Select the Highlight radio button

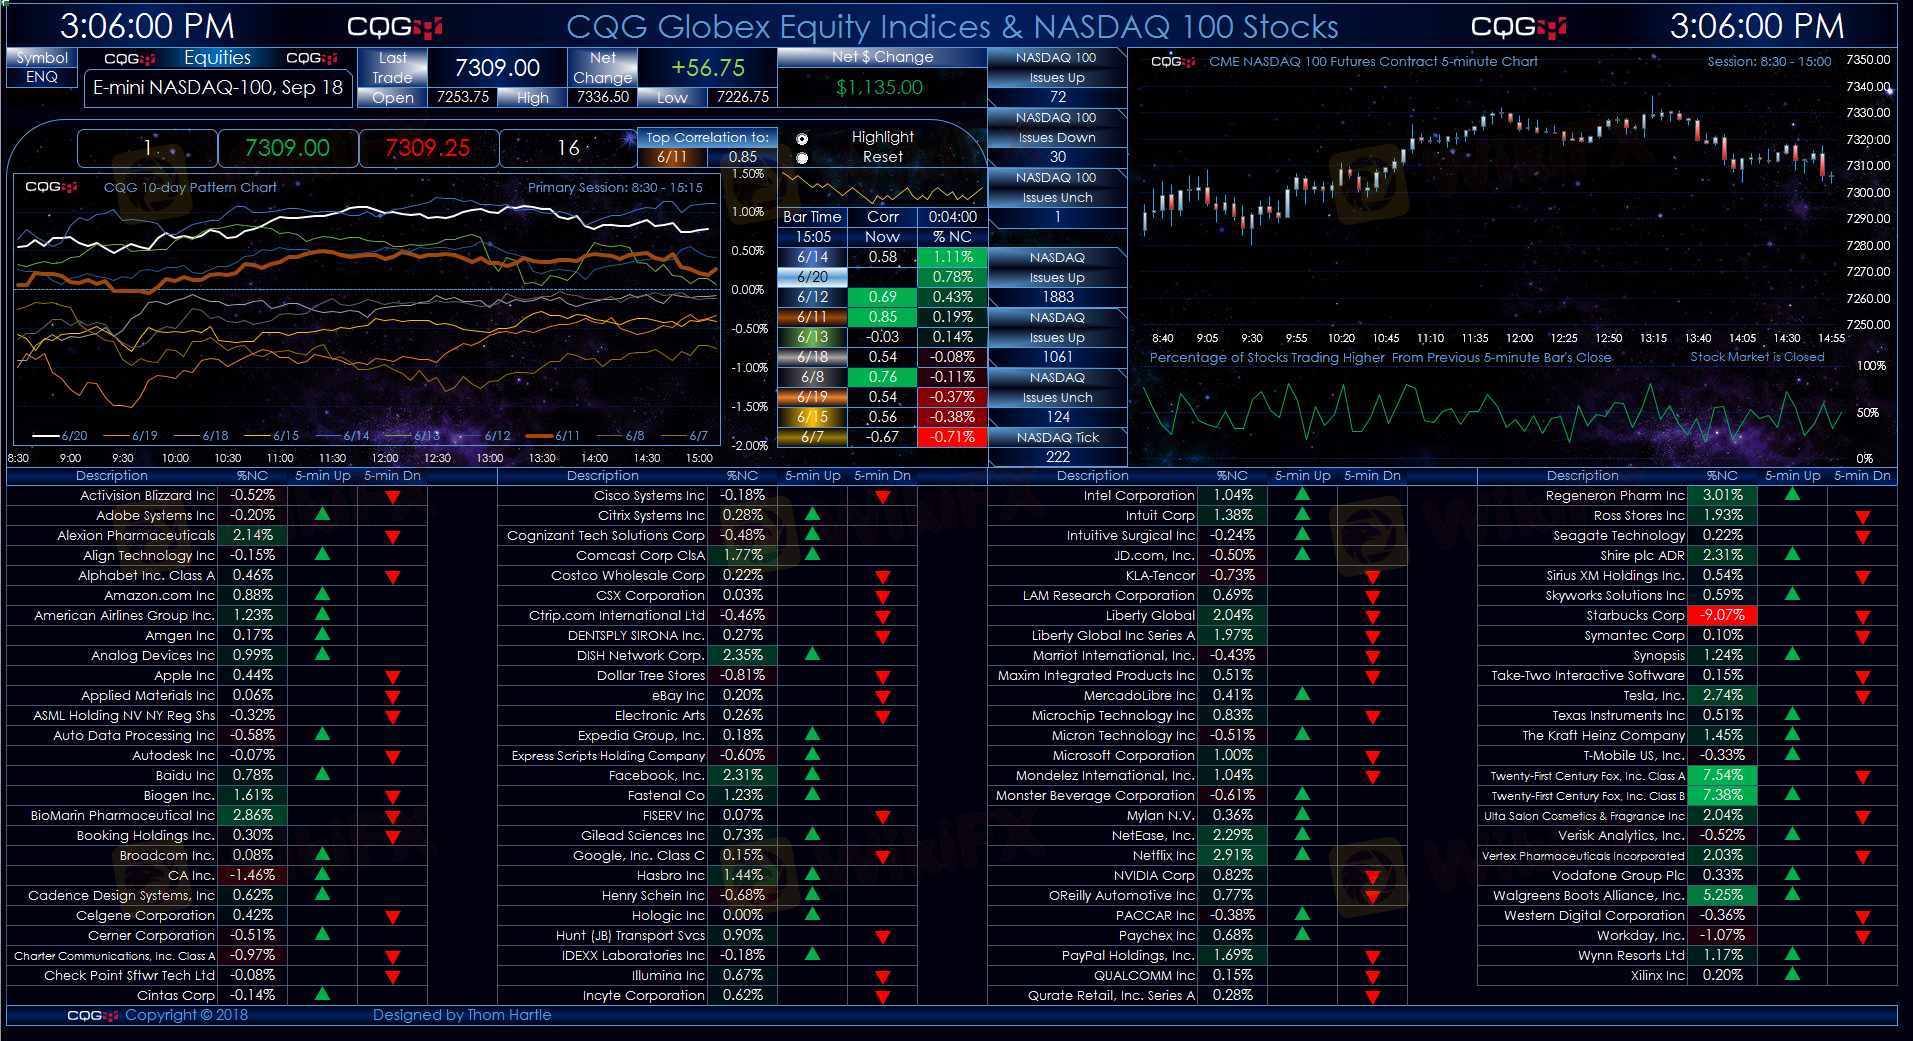coord(802,139)
